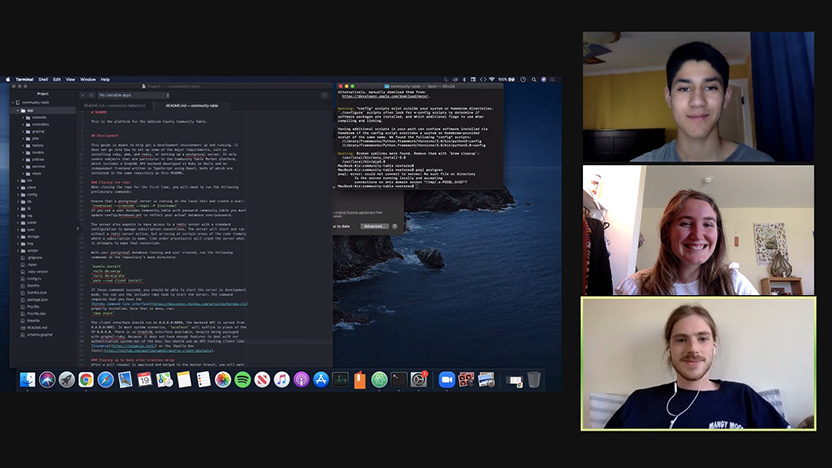Screen dimensions: 832x468
Task: Collapse the app folder in tree
Action: [x=16, y=110]
